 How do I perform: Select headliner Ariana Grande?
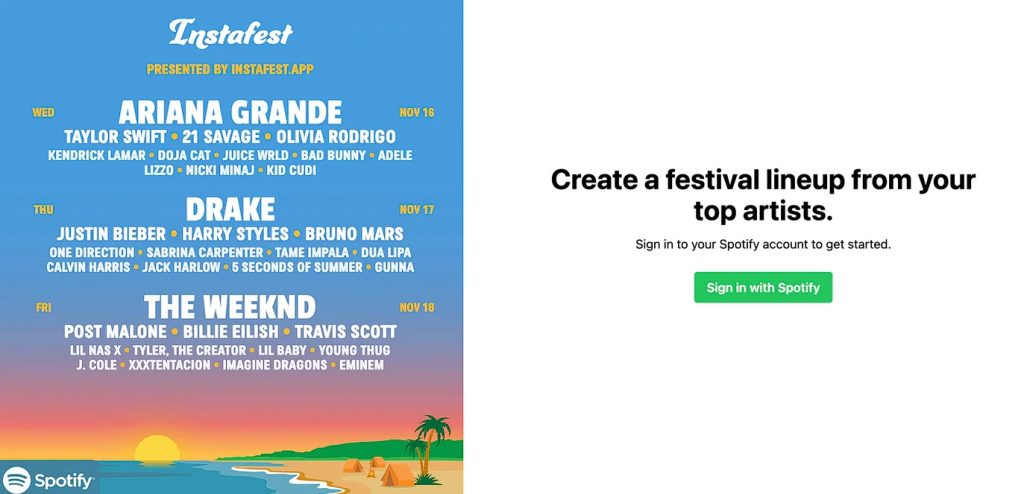click(231, 111)
